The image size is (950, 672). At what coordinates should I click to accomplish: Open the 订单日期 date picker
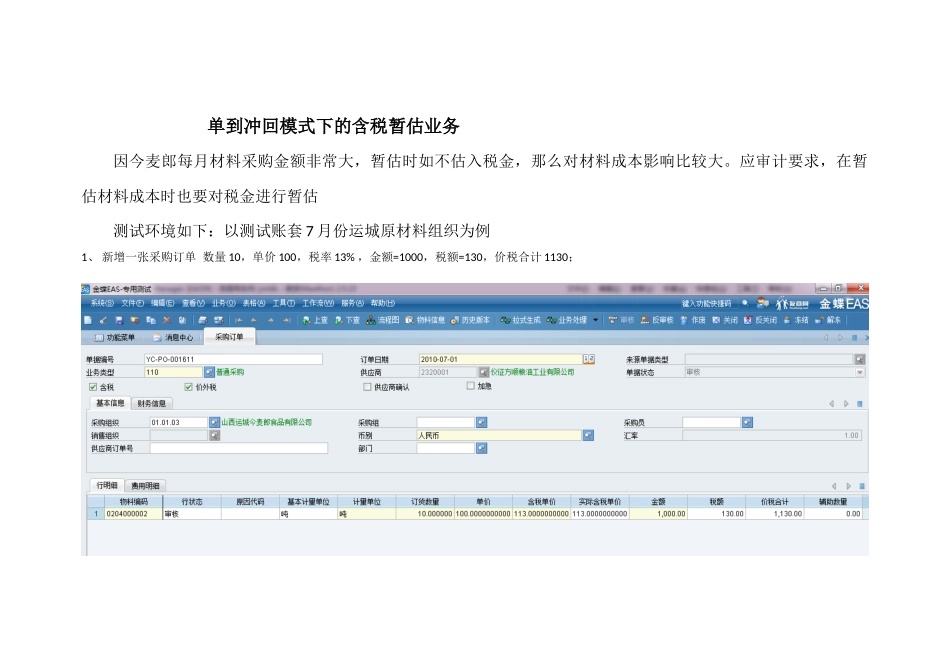589,358
